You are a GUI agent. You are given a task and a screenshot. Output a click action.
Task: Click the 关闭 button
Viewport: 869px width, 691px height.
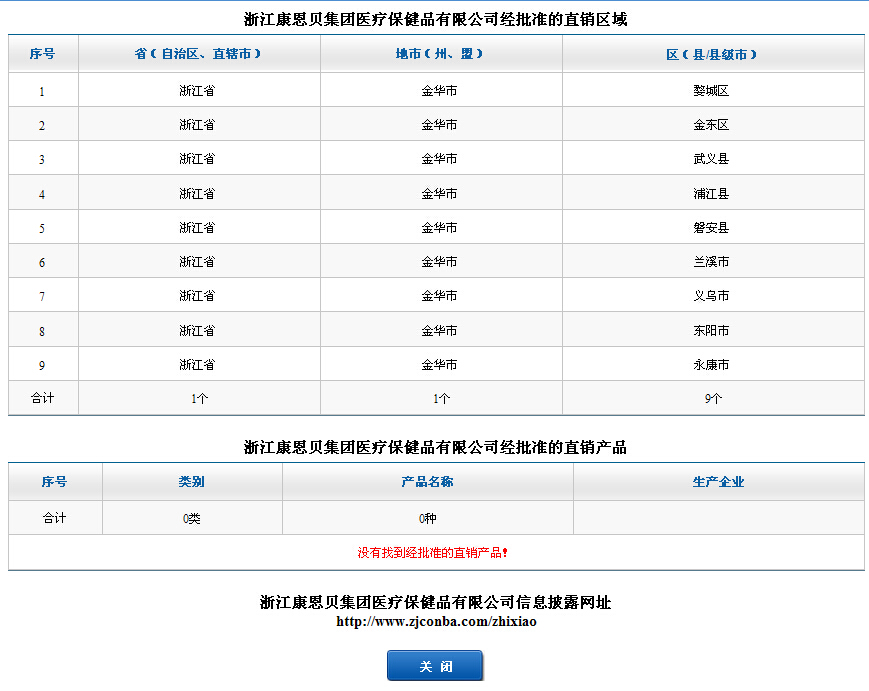pyautogui.click(x=435, y=666)
